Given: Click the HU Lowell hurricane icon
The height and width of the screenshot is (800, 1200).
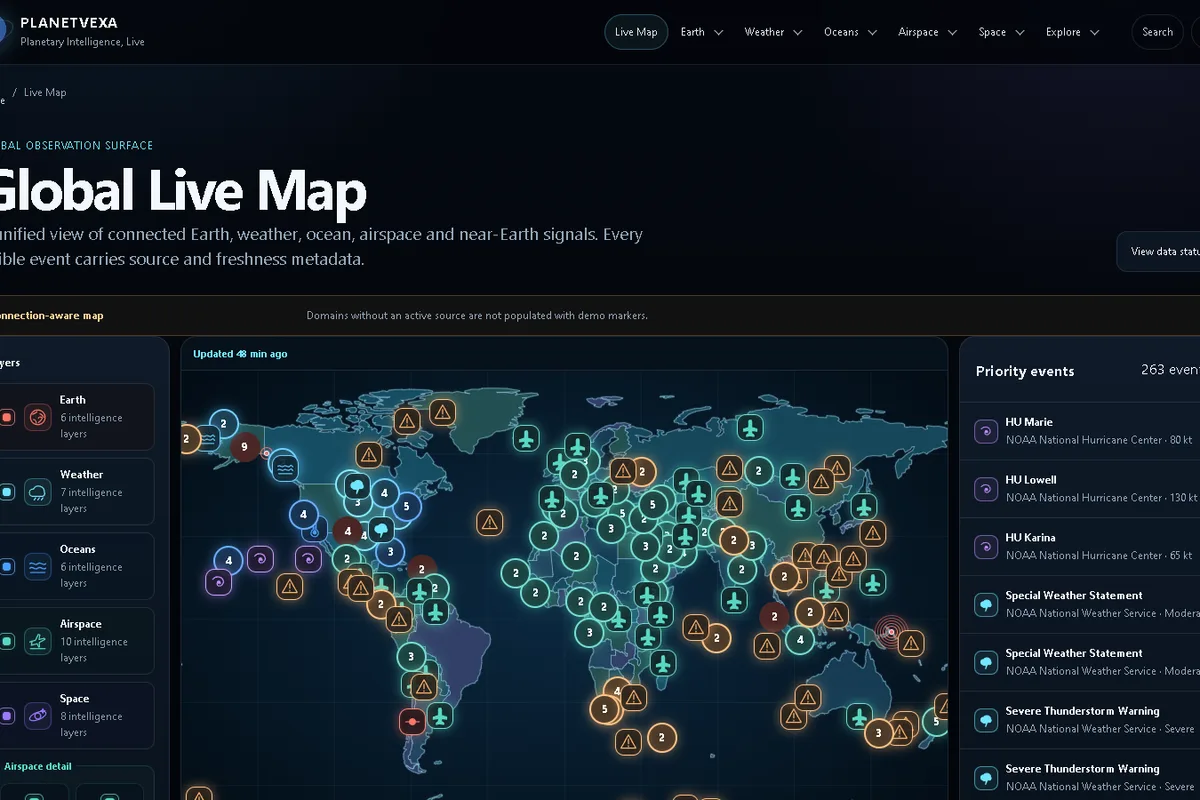Looking at the screenshot, I should click(987, 489).
